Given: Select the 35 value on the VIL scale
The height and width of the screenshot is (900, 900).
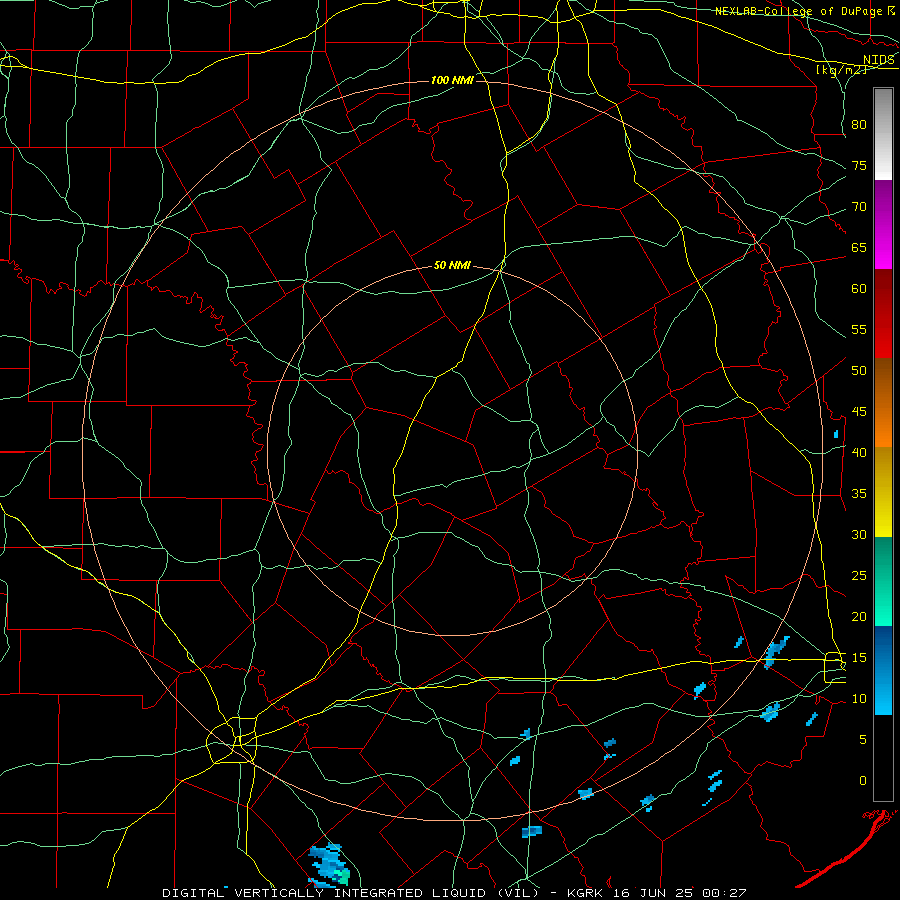Looking at the screenshot, I should (x=859, y=494).
